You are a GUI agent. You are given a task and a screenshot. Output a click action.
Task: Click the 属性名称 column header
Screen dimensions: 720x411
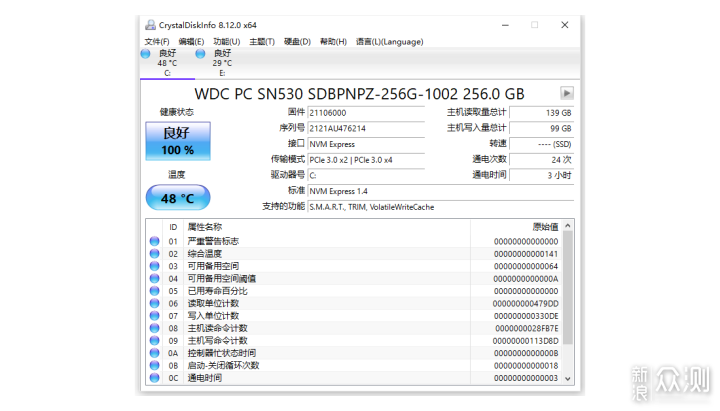tap(327, 227)
